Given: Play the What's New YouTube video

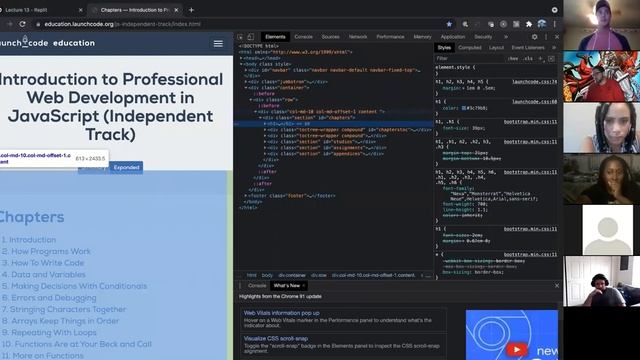Looking at the screenshot, I should (x=516, y=349).
